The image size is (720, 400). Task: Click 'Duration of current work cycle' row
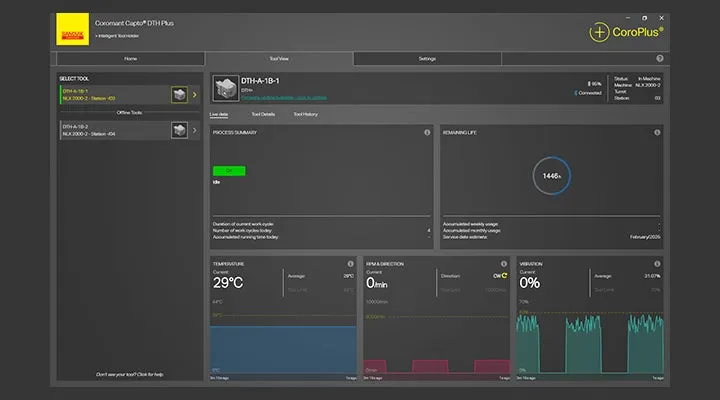coord(321,224)
